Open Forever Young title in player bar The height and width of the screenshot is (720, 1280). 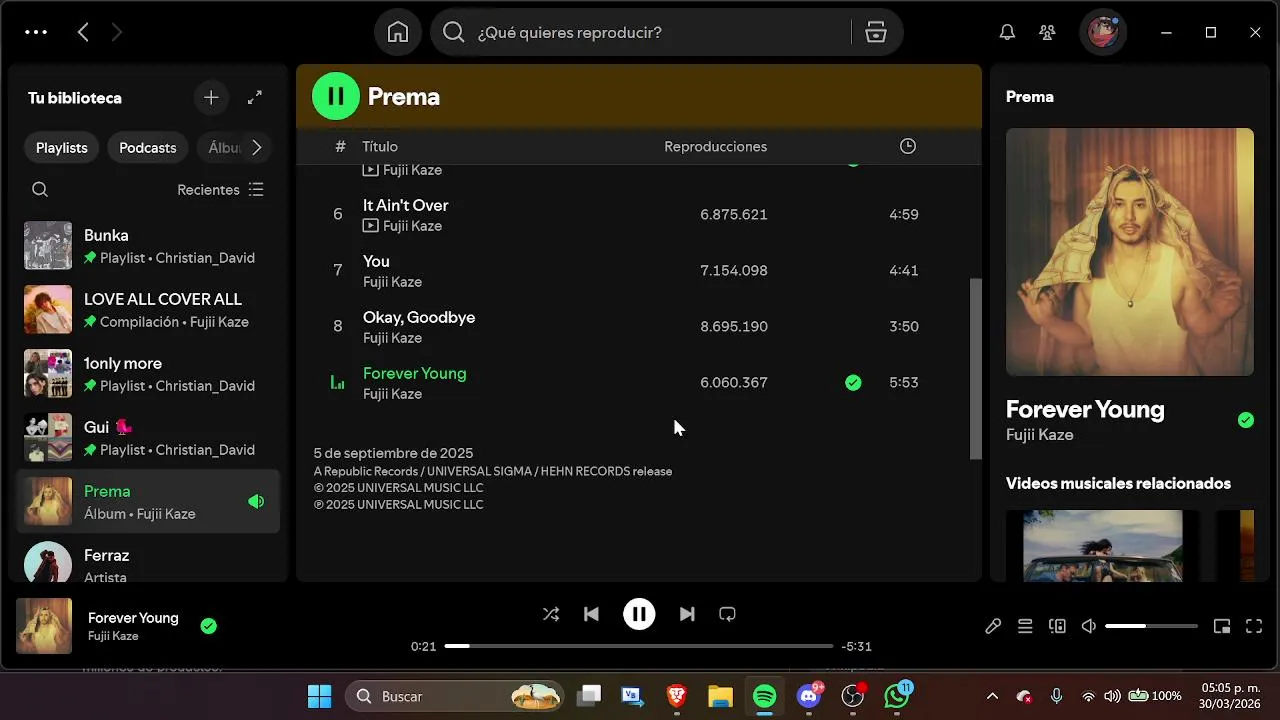click(x=133, y=618)
